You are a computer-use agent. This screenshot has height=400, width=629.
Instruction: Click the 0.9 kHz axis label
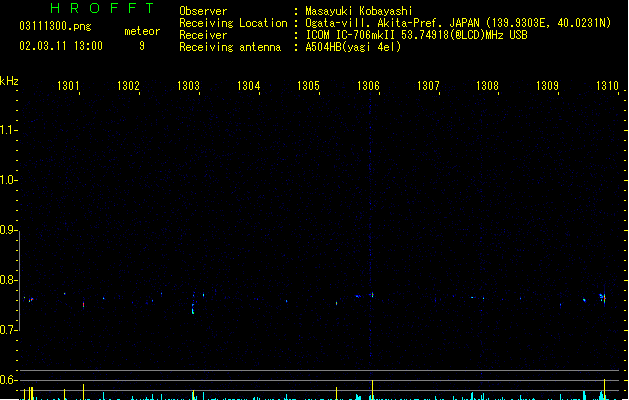[x=8, y=230]
